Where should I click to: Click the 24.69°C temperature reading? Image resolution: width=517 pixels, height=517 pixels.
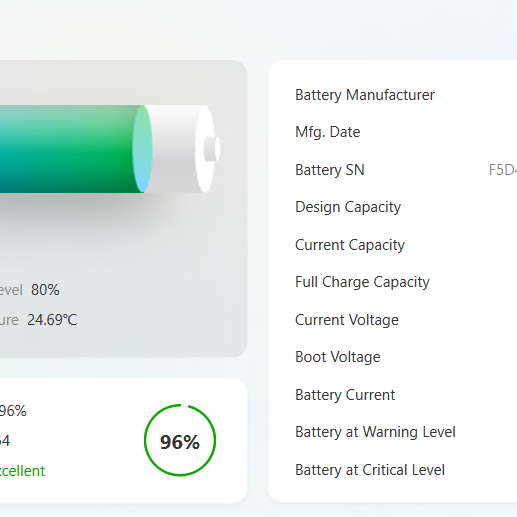pos(52,320)
